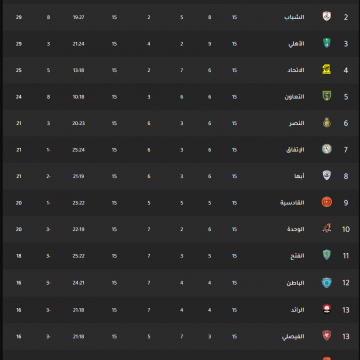Click the Al-Taawoun club crest in row 5
The image size is (360, 360).
[x=327, y=96]
